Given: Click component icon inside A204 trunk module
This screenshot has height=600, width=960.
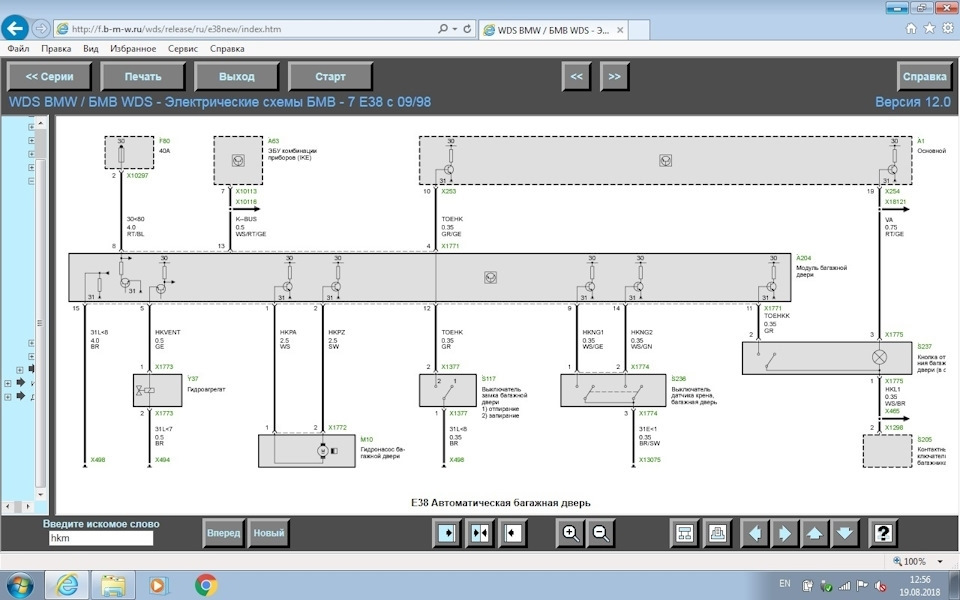Looking at the screenshot, I should click(490, 277).
